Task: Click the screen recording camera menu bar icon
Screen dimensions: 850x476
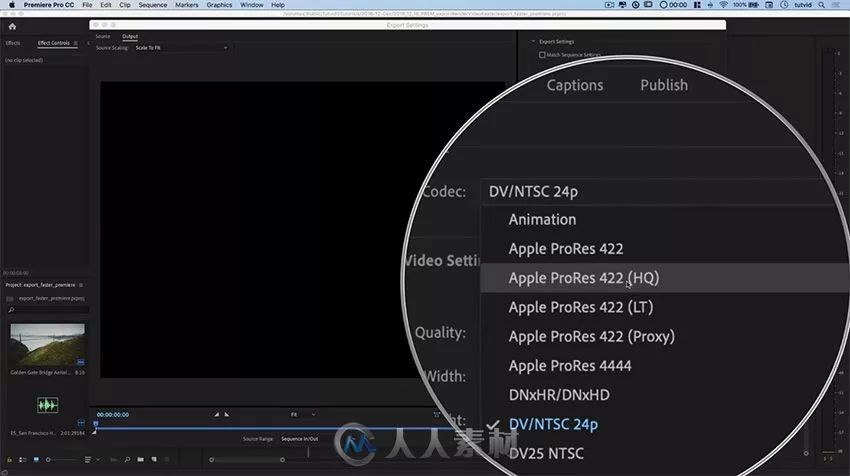Action: coord(609,5)
